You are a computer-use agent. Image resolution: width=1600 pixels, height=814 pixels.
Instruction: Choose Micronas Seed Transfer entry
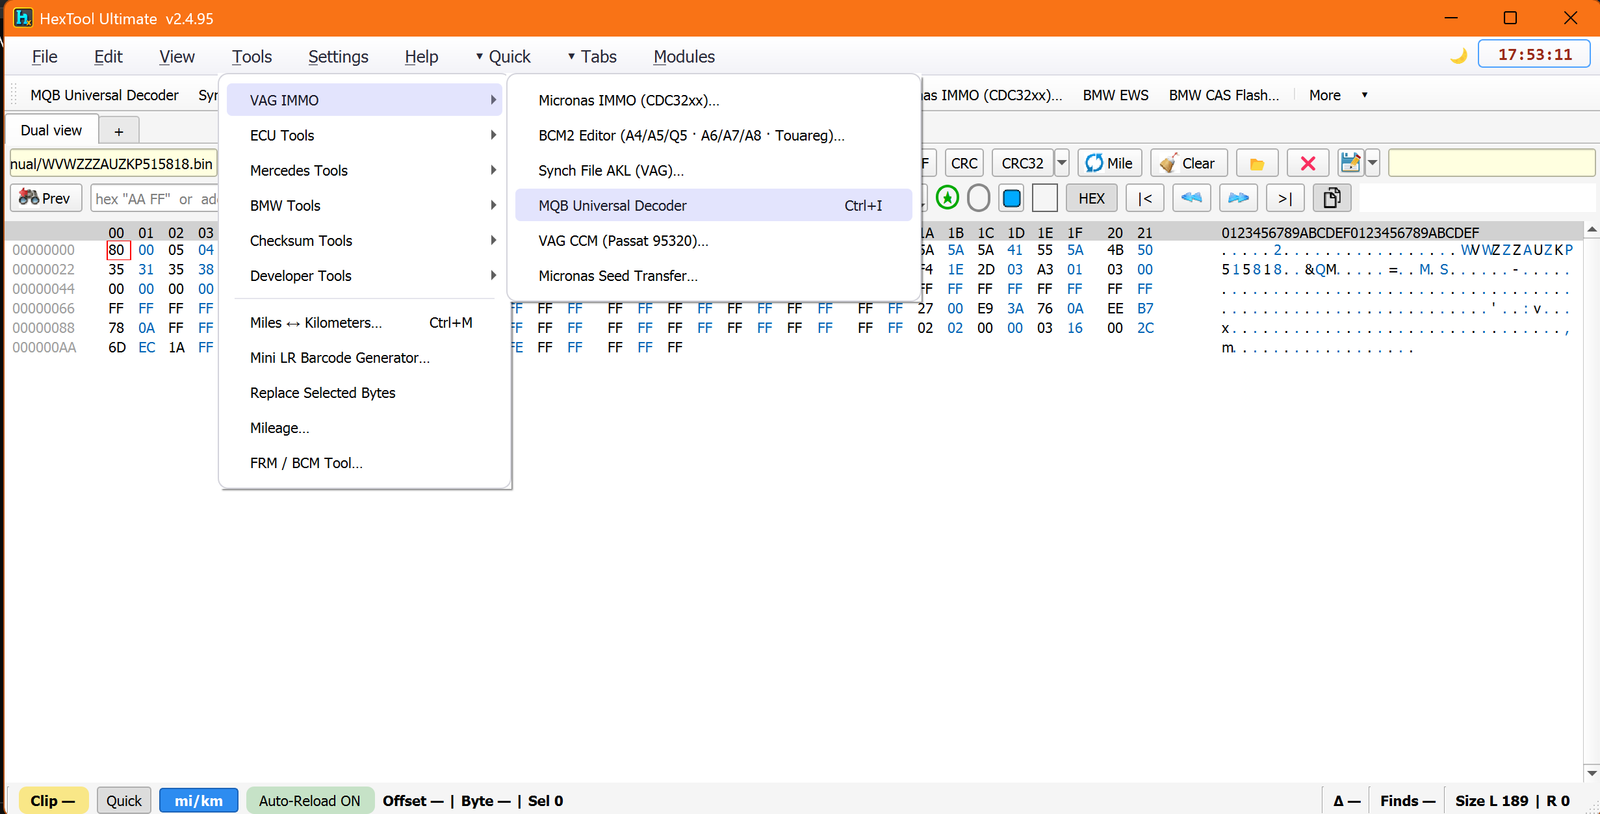[713, 275]
